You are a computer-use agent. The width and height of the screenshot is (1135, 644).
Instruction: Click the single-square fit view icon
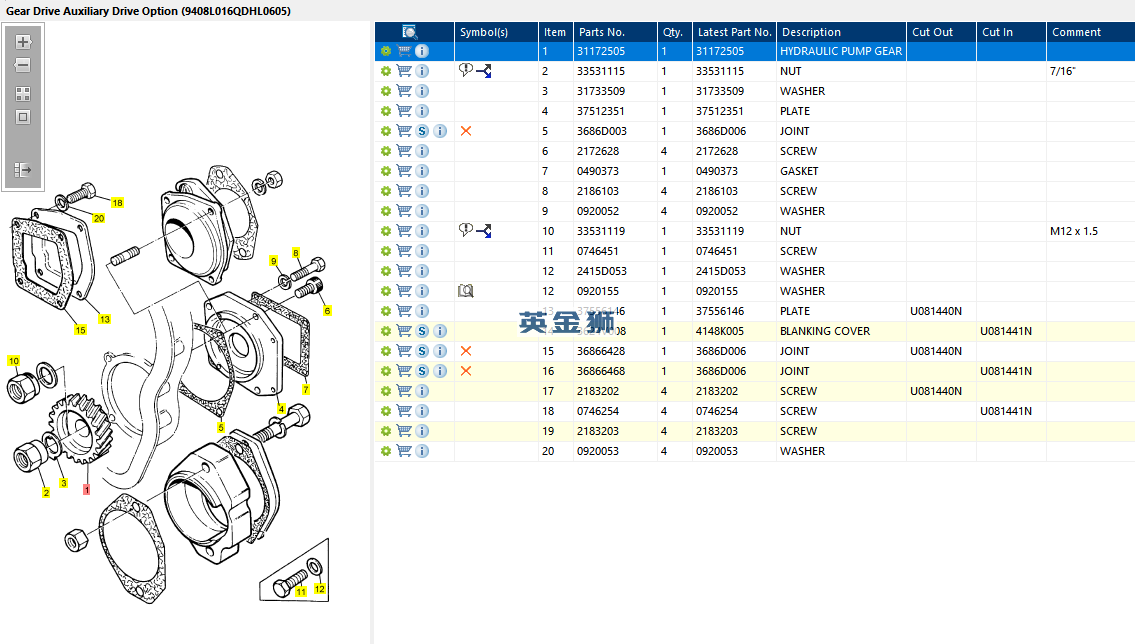tap(23, 117)
